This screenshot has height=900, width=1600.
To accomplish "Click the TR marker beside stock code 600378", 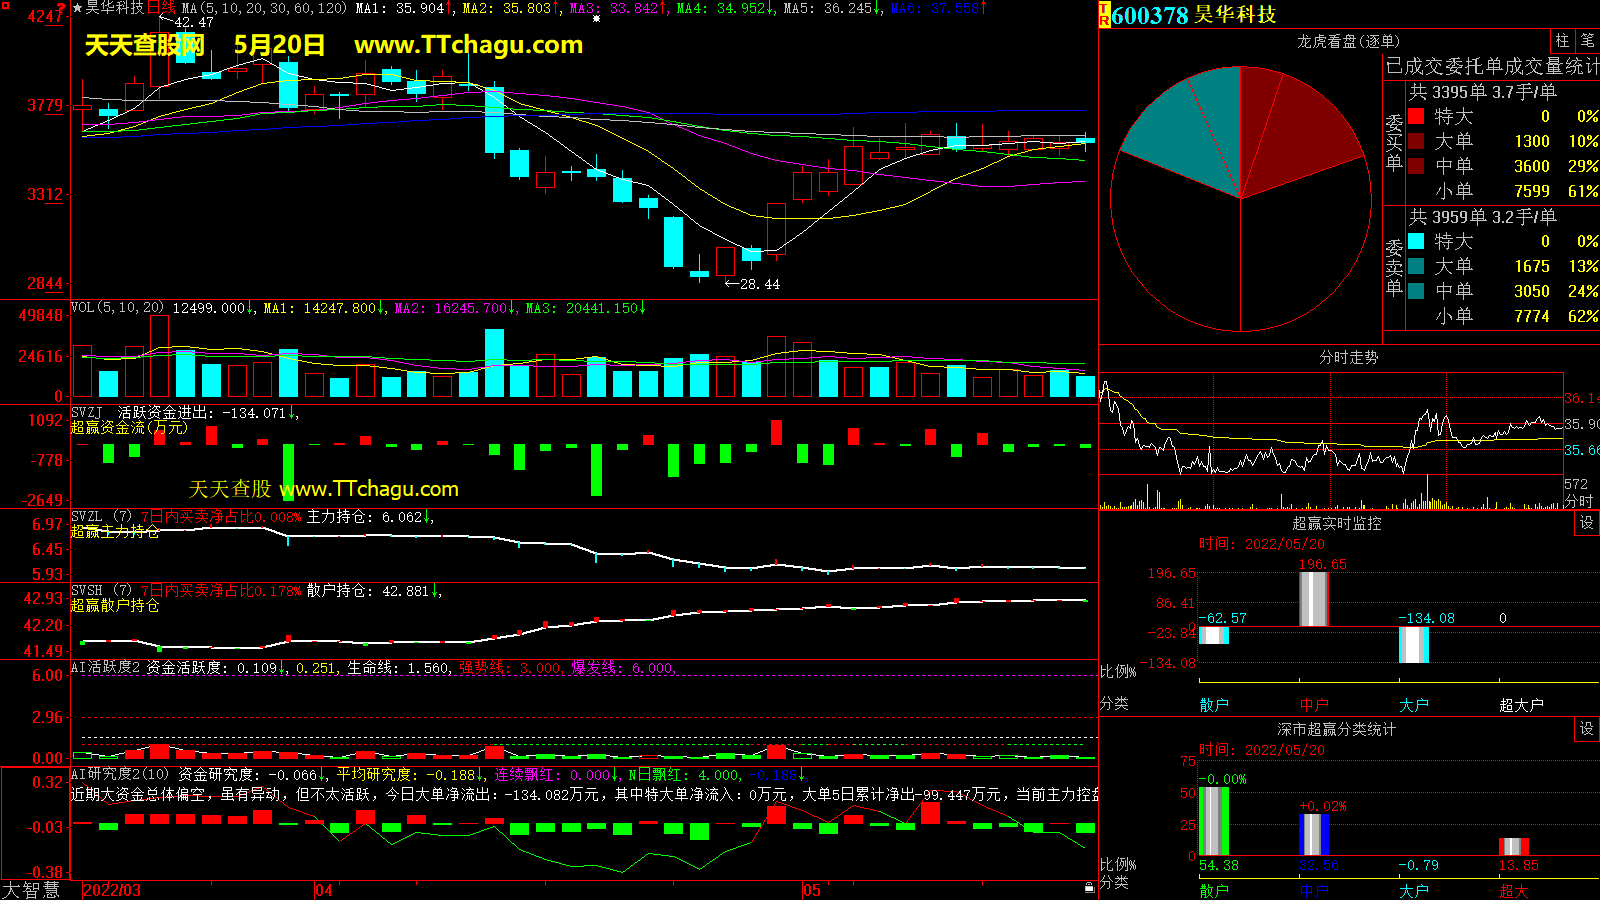I will (1104, 15).
